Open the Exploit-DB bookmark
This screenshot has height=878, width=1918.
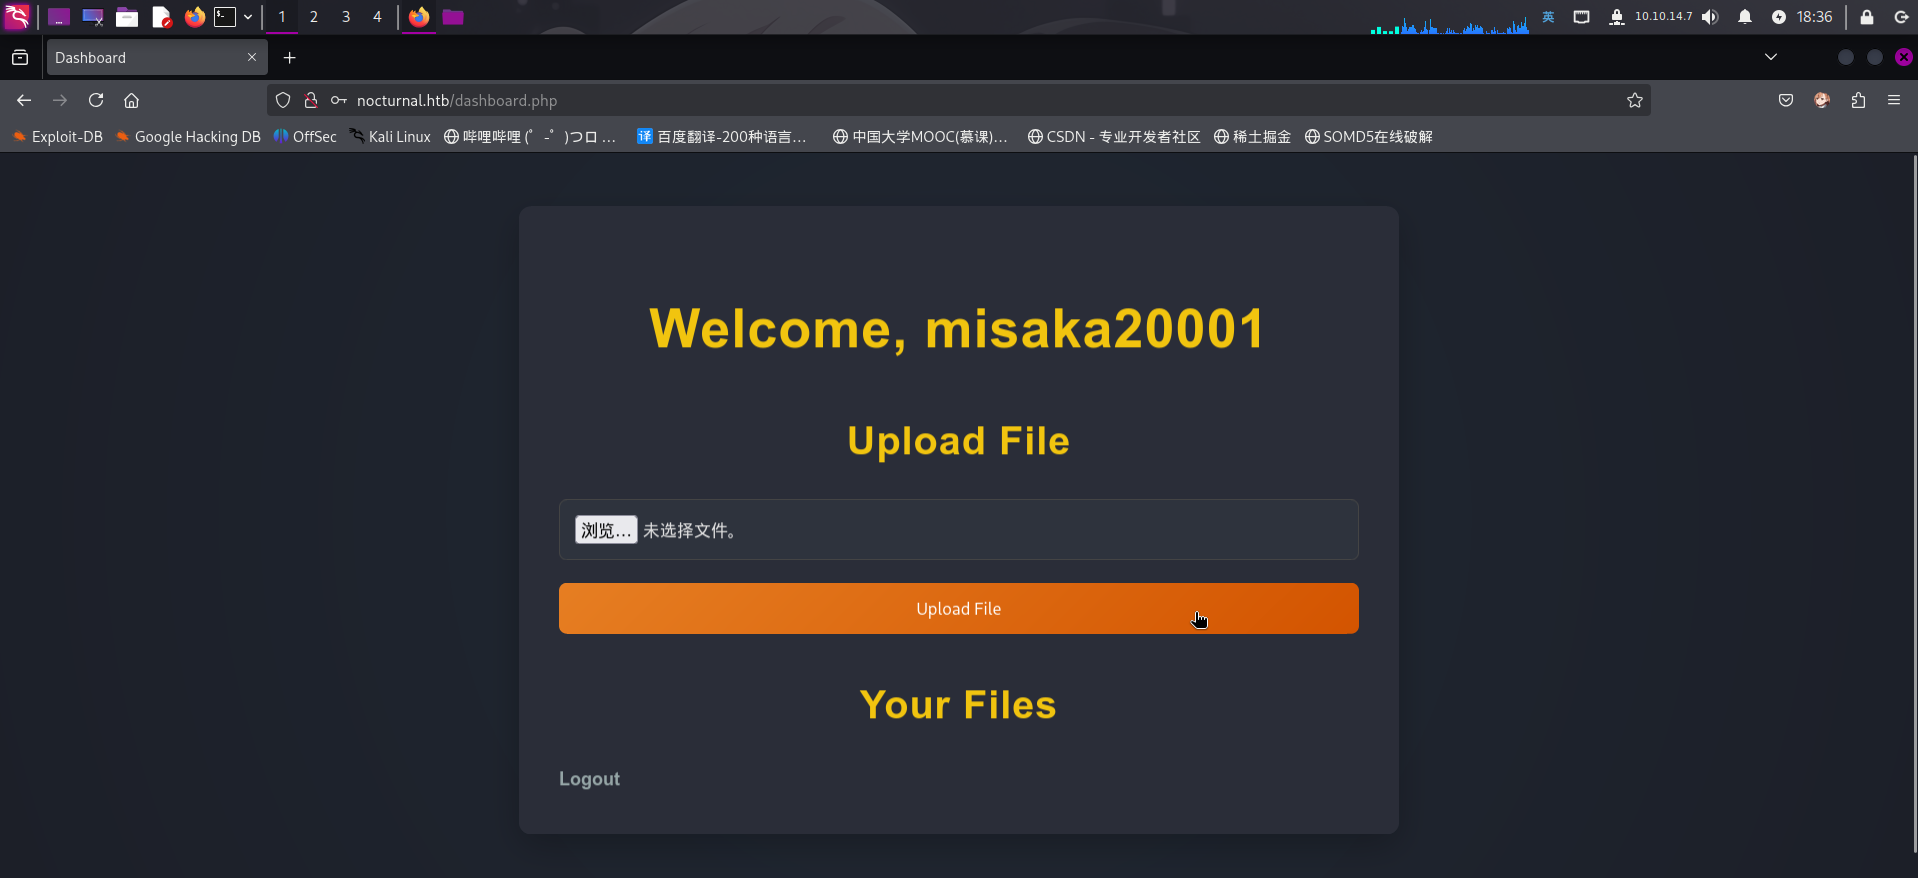(x=58, y=137)
